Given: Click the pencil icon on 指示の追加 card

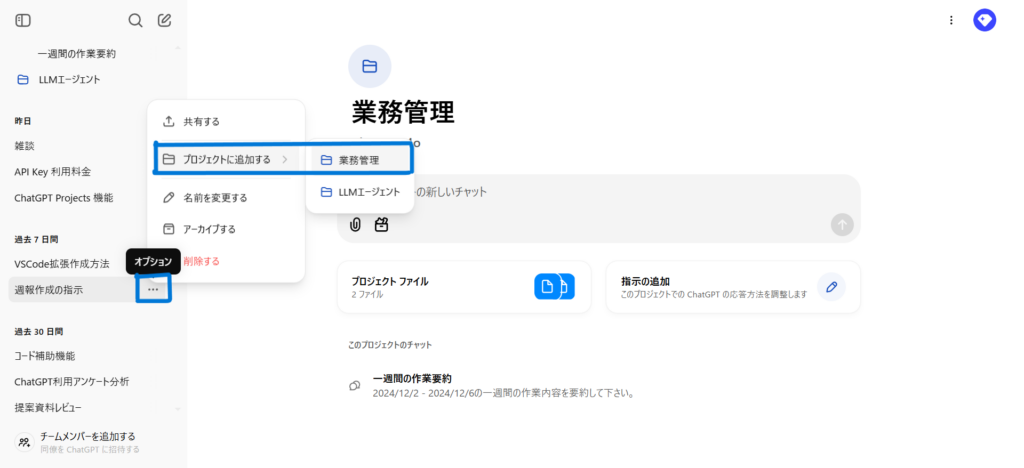Looking at the screenshot, I should (x=830, y=287).
